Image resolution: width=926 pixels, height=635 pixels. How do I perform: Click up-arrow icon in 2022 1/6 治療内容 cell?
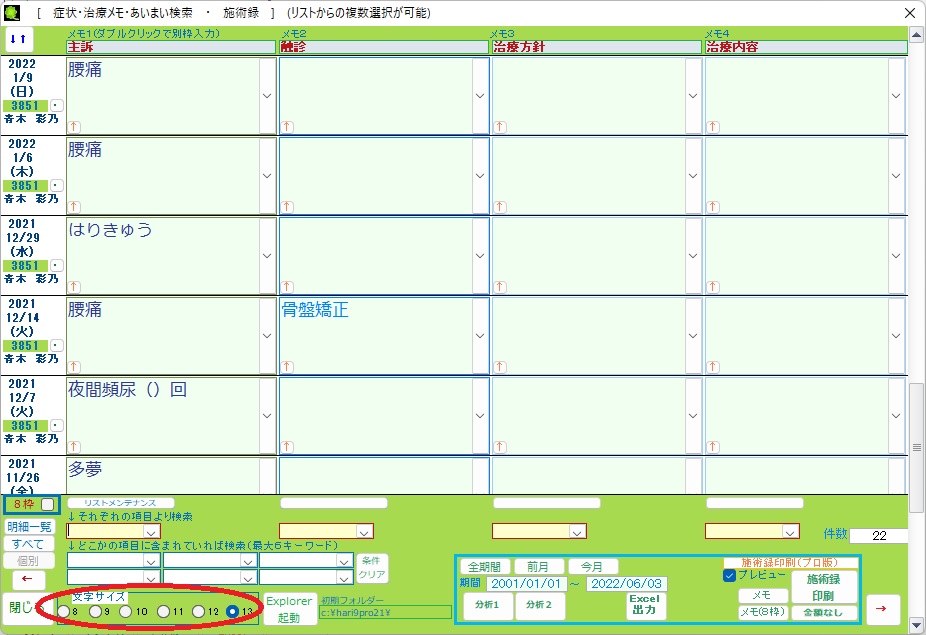coord(713,207)
